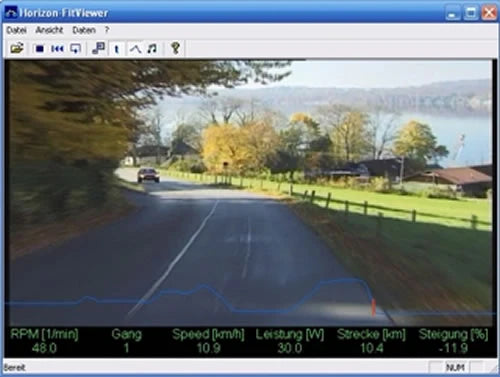500x377 pixels.
Task: Open file with folder icon
Action: 17,49
